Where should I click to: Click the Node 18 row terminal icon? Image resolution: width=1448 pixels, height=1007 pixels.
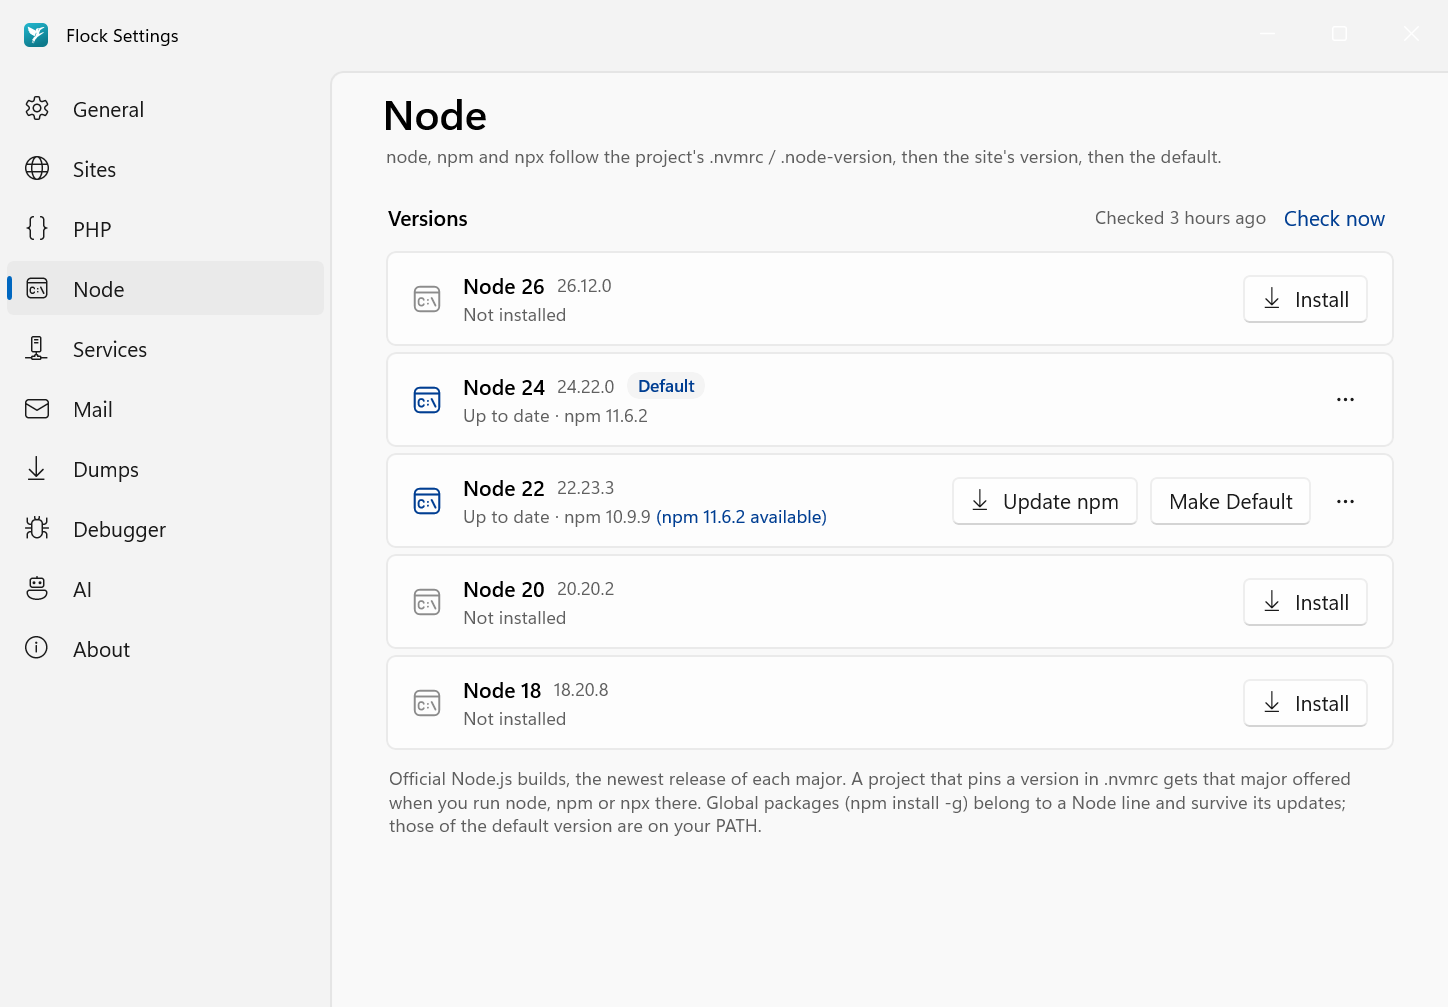427,704
